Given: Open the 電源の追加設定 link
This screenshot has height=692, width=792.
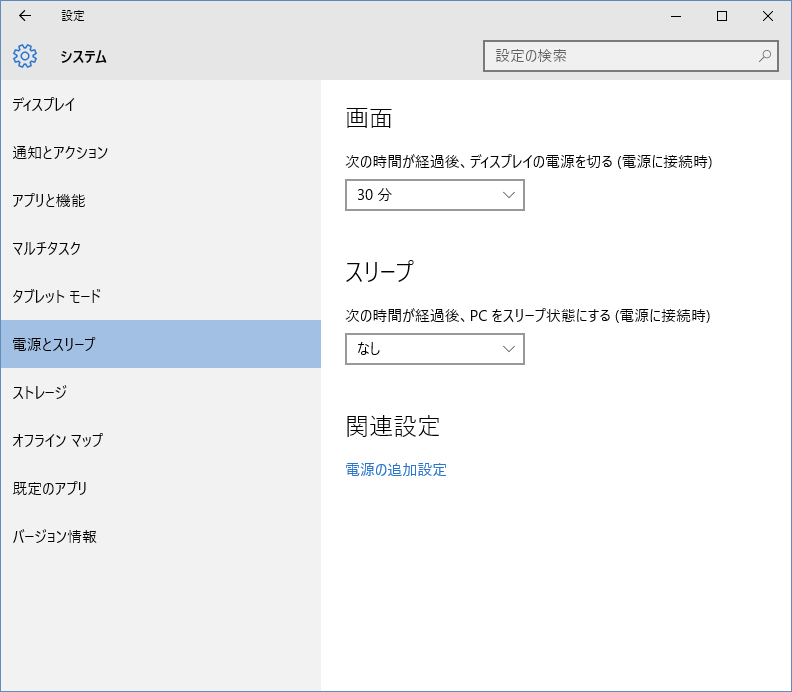Looking at the screenshot, I should click(x=396, y=470).
